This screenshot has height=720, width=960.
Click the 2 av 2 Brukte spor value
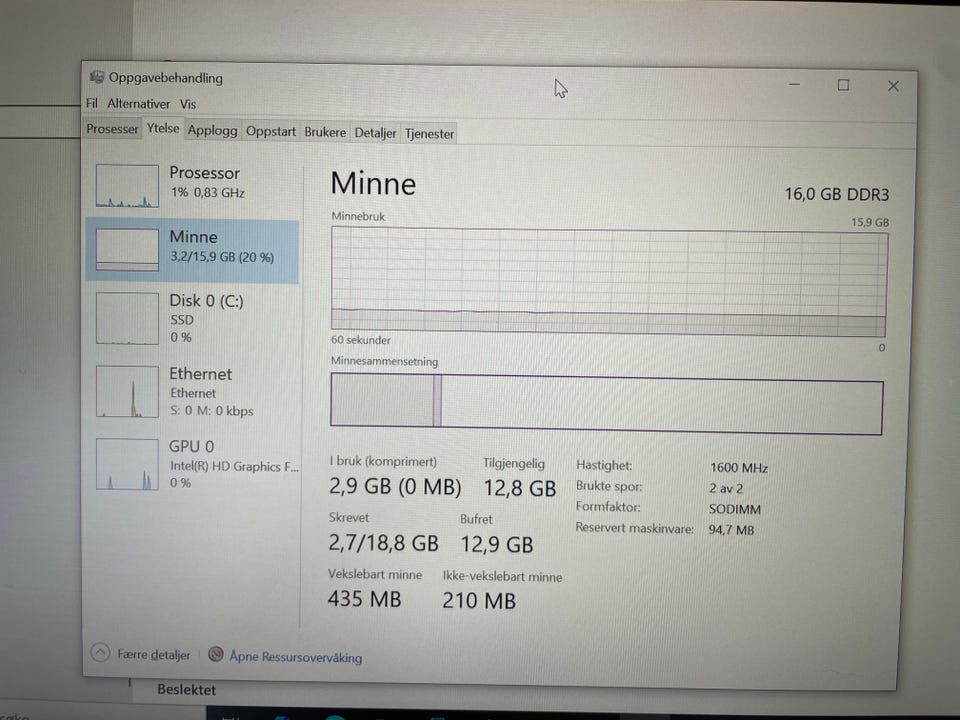pyautogui.click(x=726, y=489)
